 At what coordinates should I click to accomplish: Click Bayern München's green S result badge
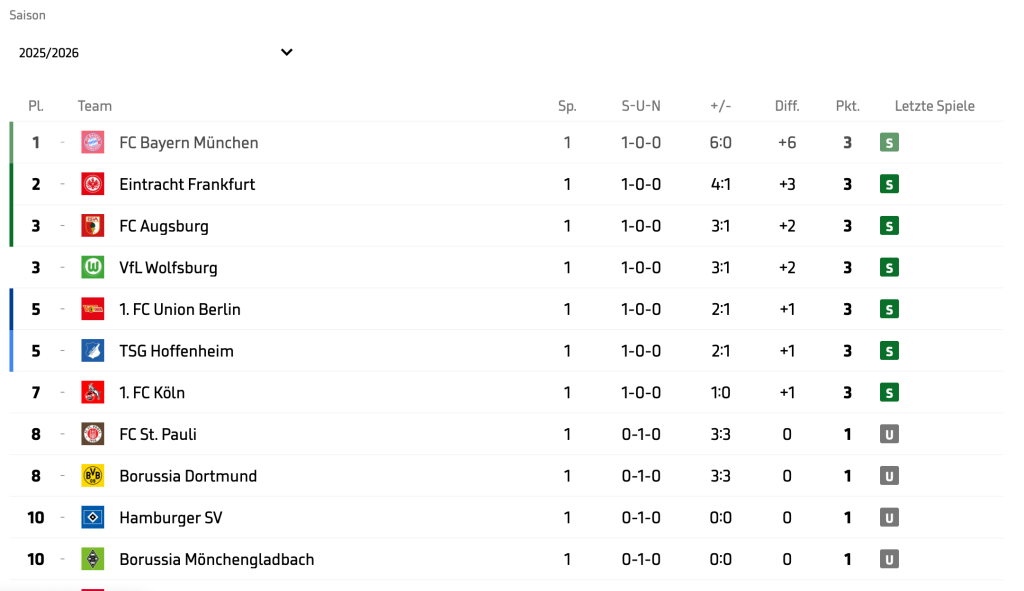click(x=889, y=142)
